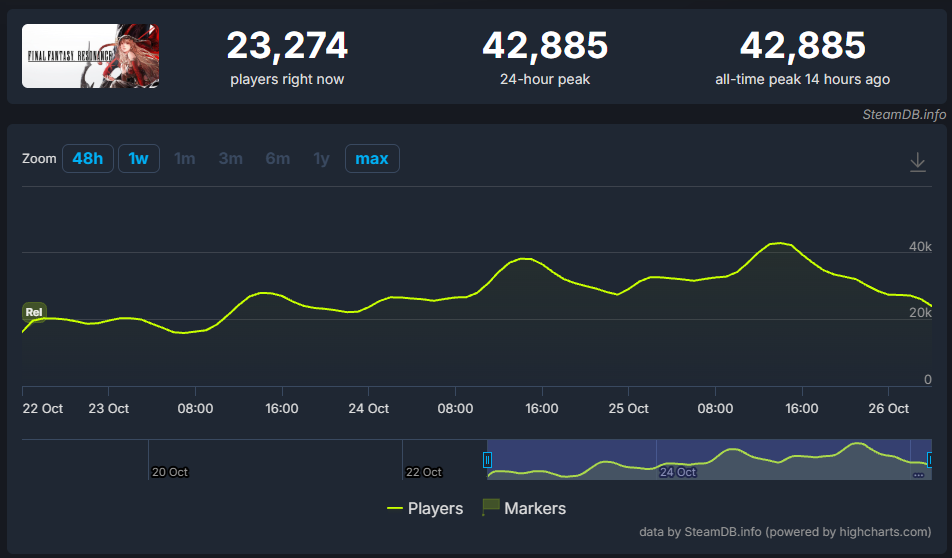Set zoom to 48h
This screenshot has height=558, width=952.
point(87,158)
